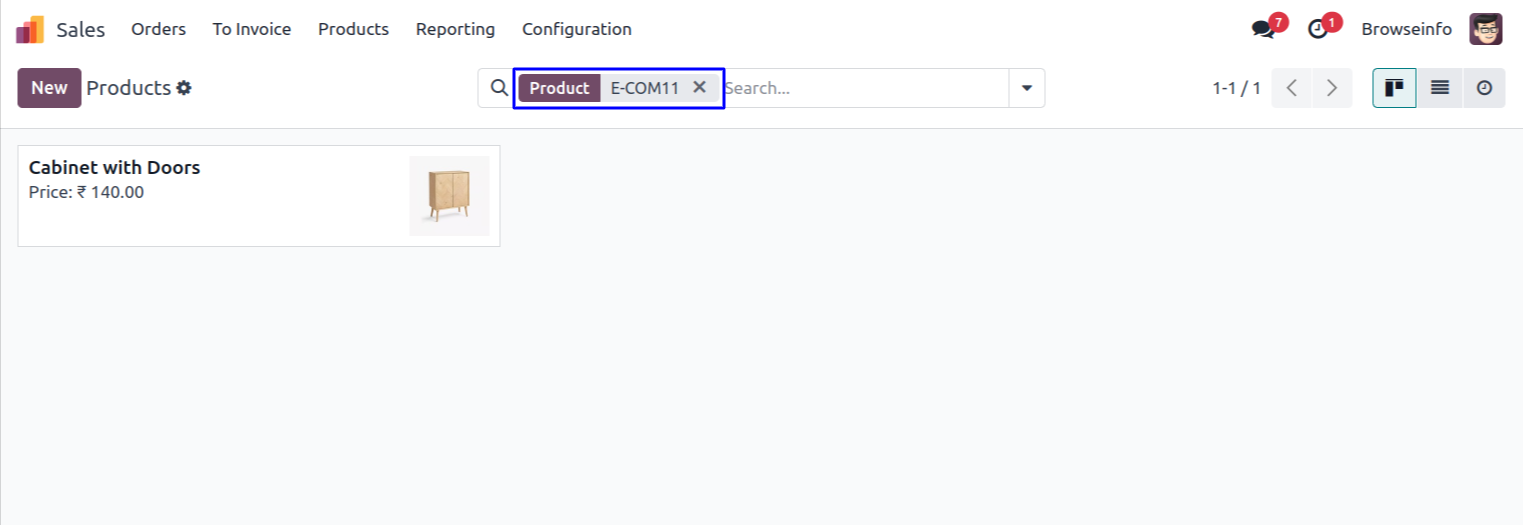Open the To Invoice menu
Image resolution: width=1523 pixels, height=525 pixels.
(252, 29)
